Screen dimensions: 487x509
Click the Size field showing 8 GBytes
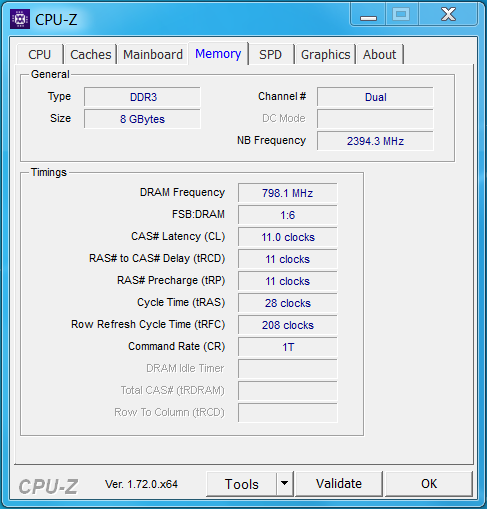pyautogui.click(x=142, y=119)
